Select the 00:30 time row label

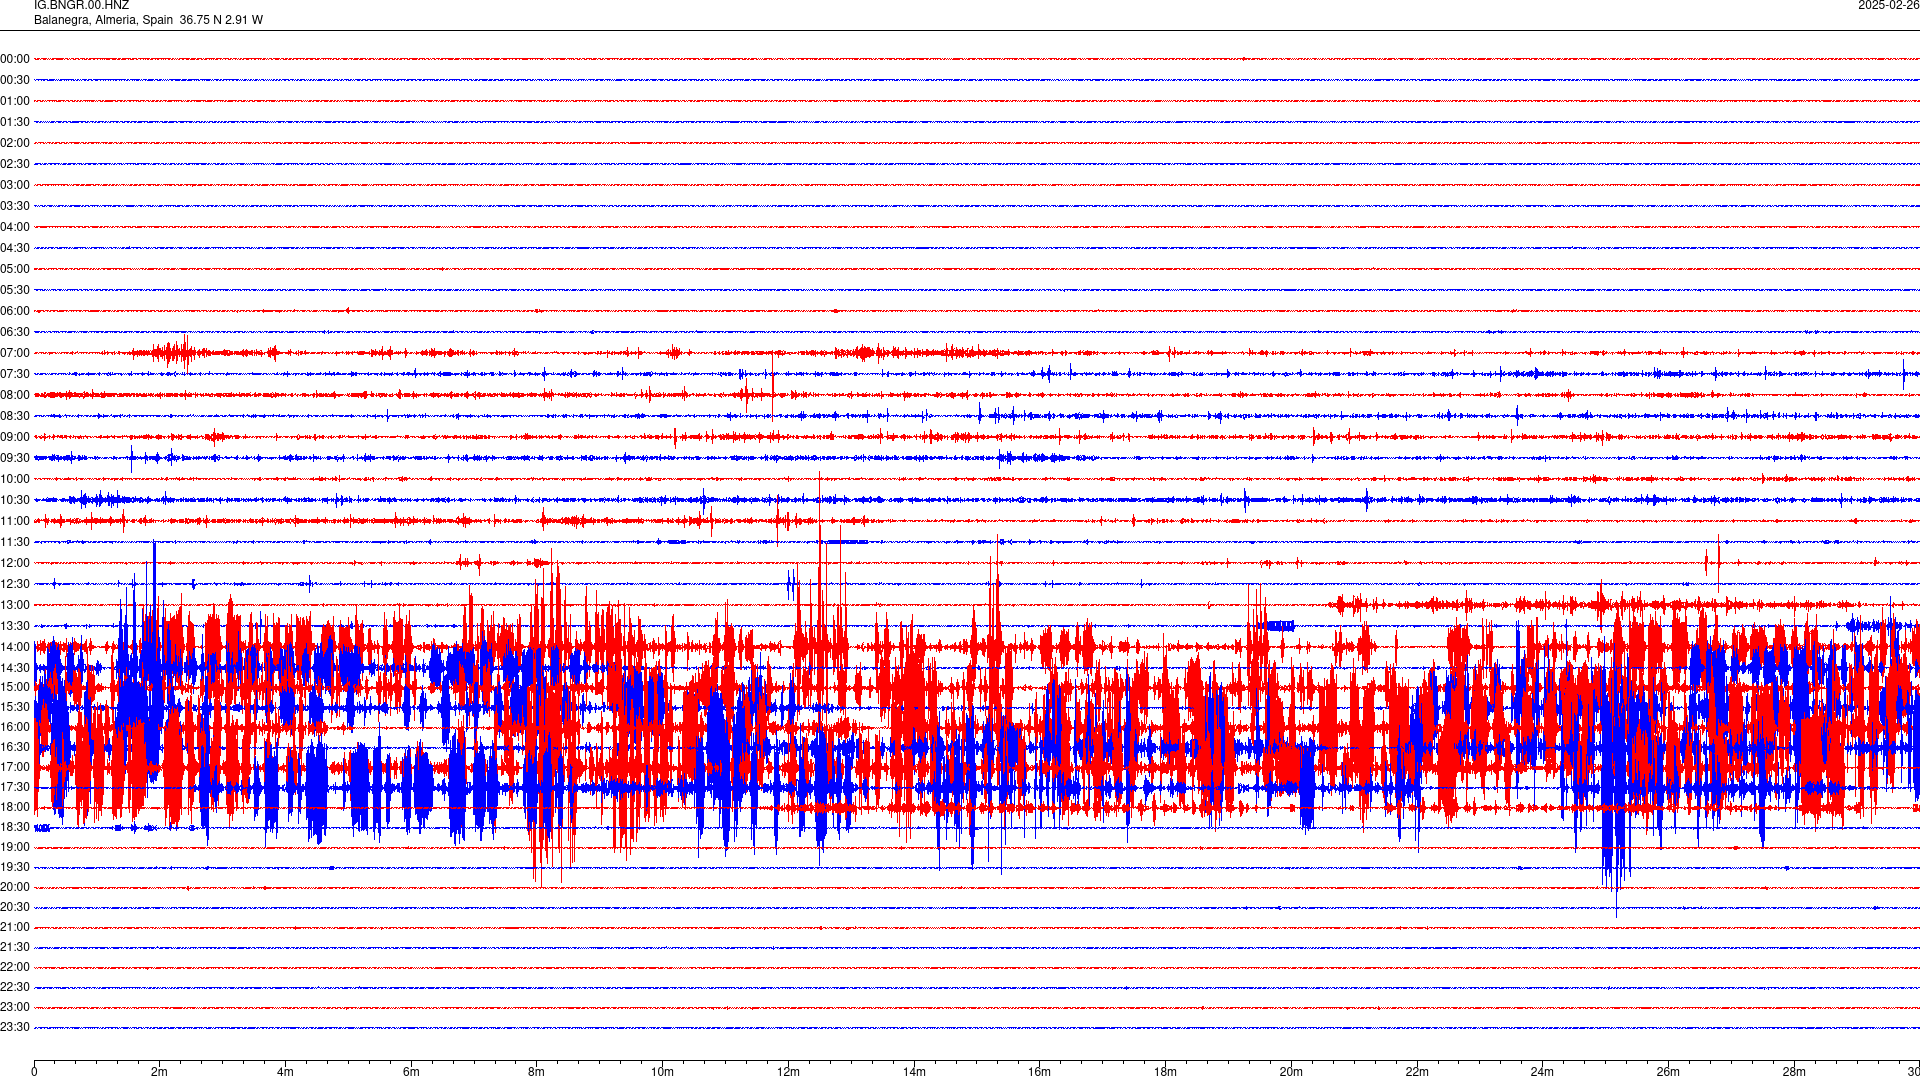[15, 80]
